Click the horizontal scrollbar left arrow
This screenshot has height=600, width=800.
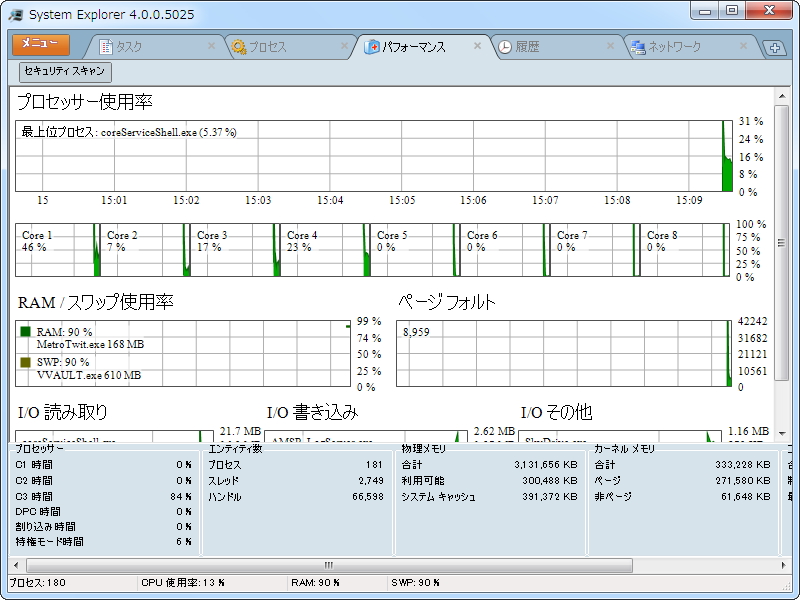(16, 565)
